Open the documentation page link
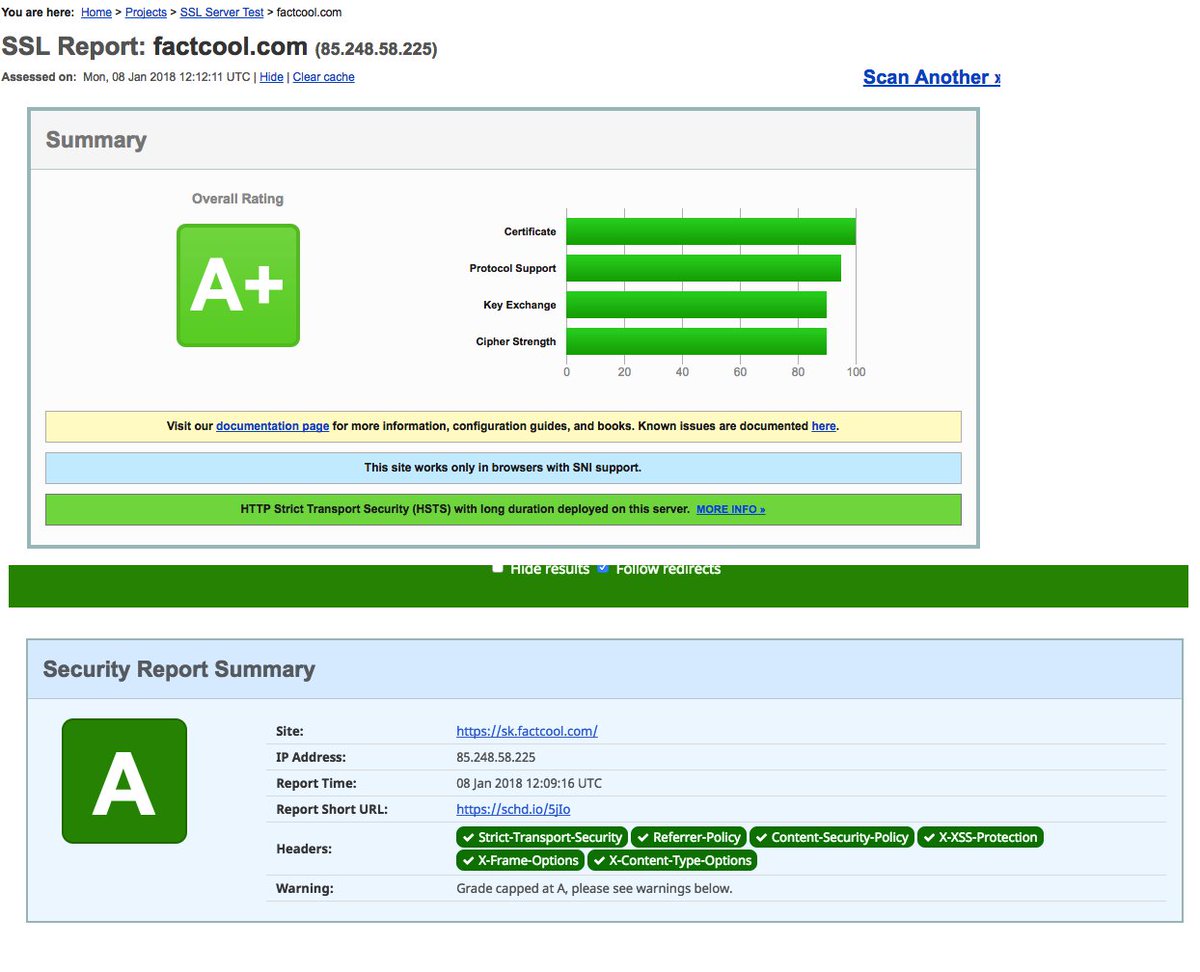Viewport: 1200px width, 972px height. point(272,426)
